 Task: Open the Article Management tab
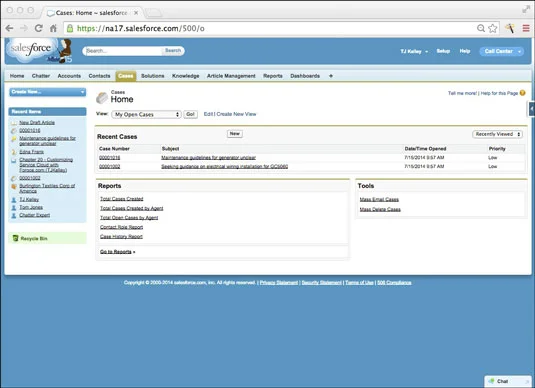[x=231, y=76]
